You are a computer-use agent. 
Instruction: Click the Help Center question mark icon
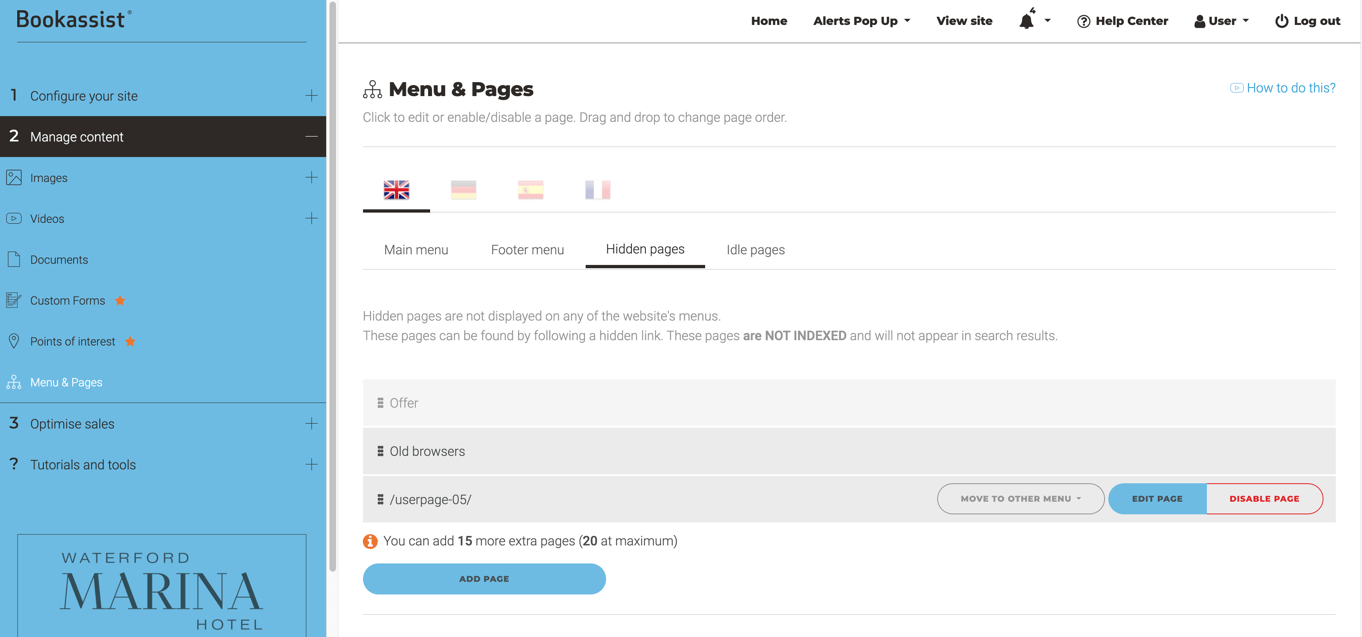pos(1082,20)
